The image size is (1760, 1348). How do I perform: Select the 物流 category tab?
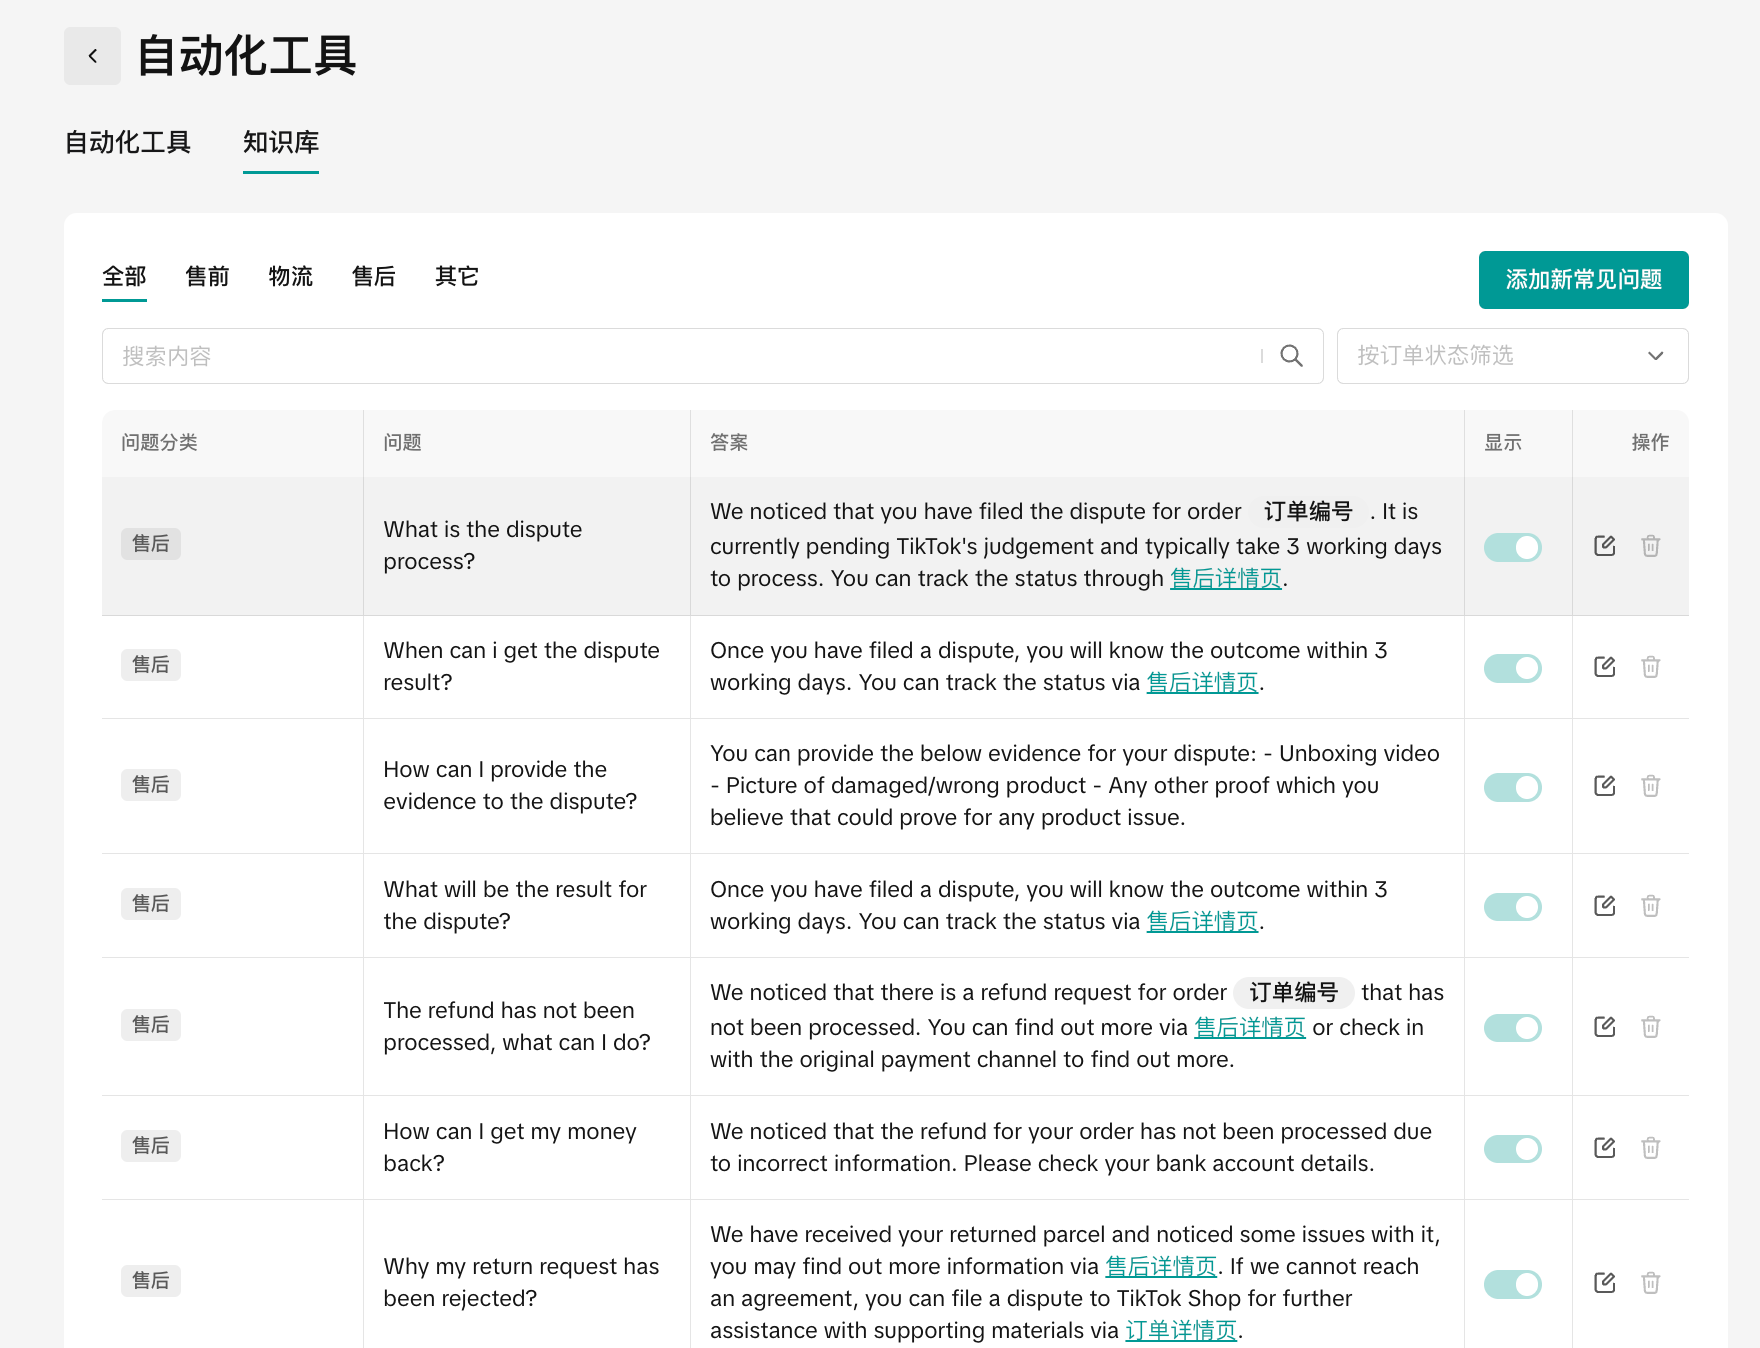290,277
